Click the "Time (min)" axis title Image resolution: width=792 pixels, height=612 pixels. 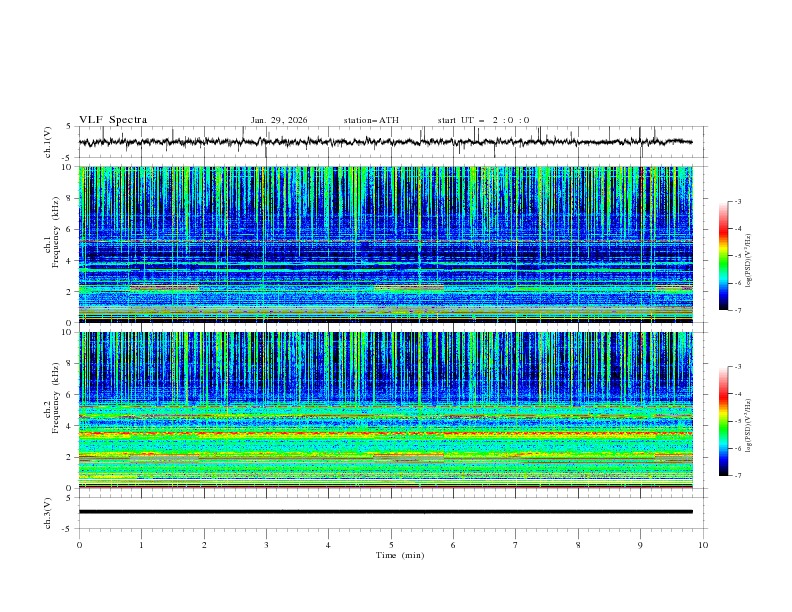[x=400, y=555]
